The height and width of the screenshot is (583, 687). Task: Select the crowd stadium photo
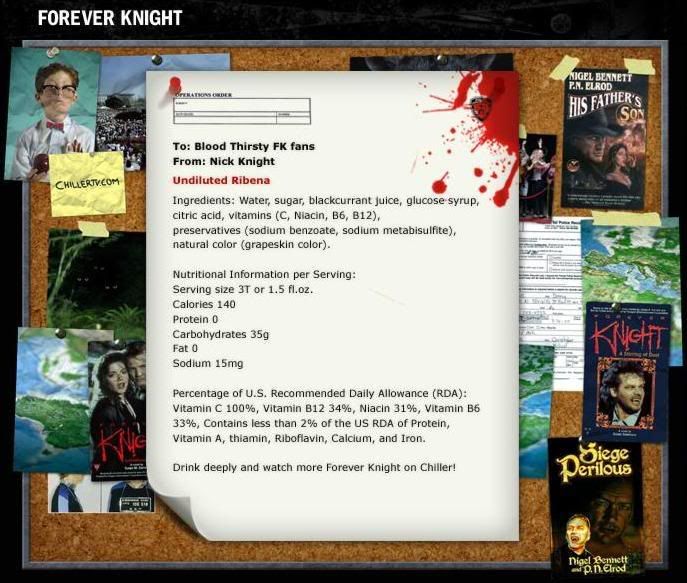point(123,114)
